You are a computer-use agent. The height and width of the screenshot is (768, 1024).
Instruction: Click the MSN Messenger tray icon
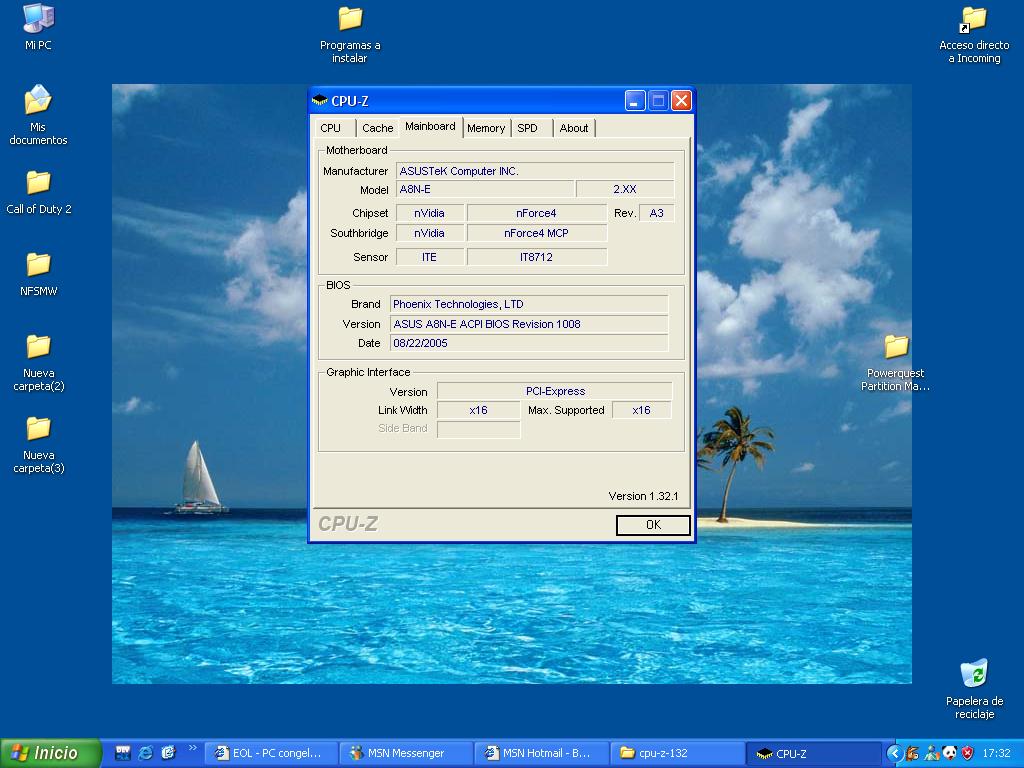(x=931, y=754)
